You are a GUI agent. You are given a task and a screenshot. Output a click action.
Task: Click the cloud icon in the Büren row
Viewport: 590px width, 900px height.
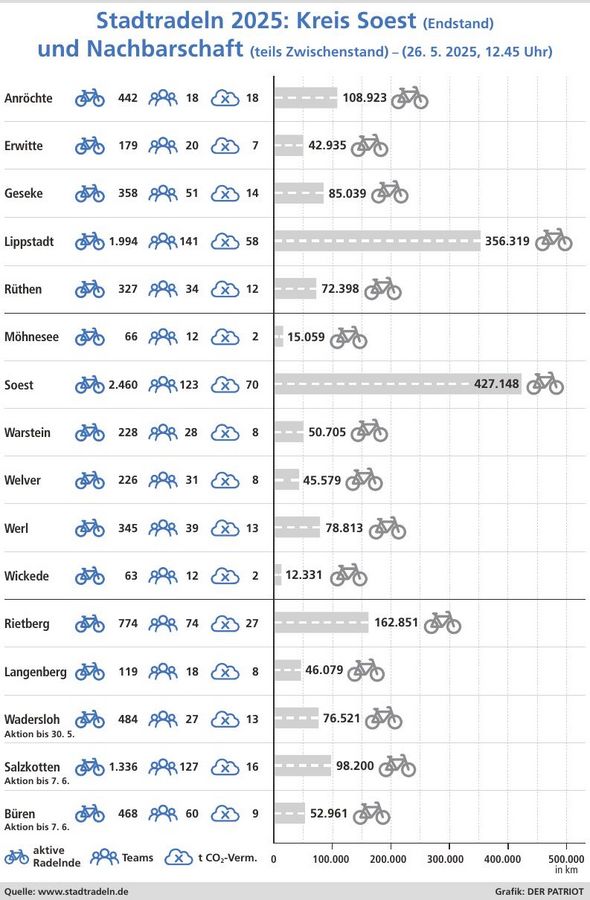point(225,814)
